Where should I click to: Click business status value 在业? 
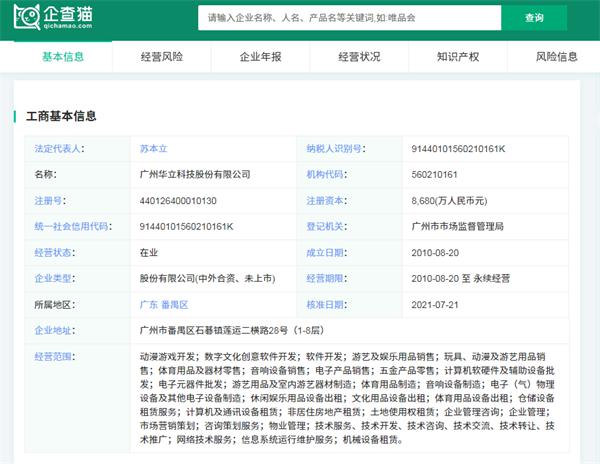[149, 252]
